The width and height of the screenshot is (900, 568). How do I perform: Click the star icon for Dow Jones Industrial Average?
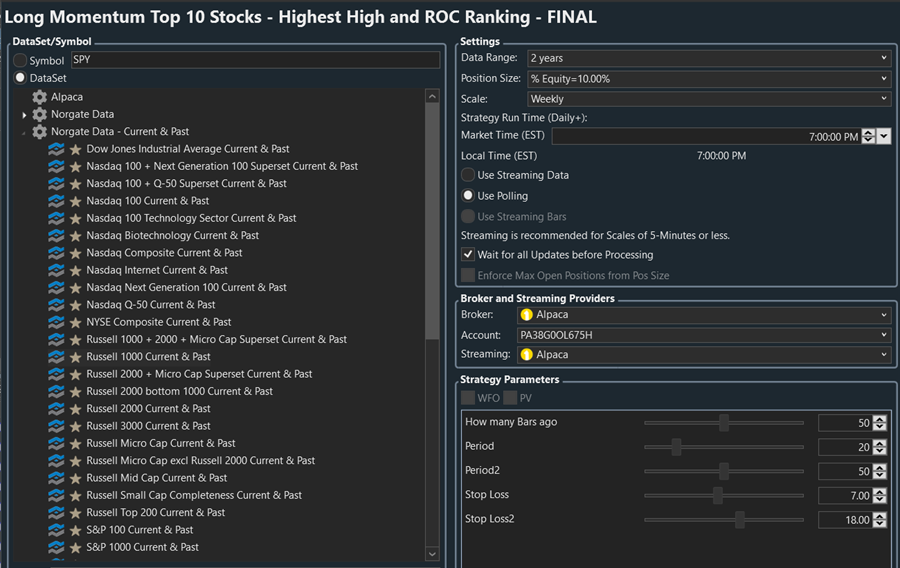click(x=75, y=149)
